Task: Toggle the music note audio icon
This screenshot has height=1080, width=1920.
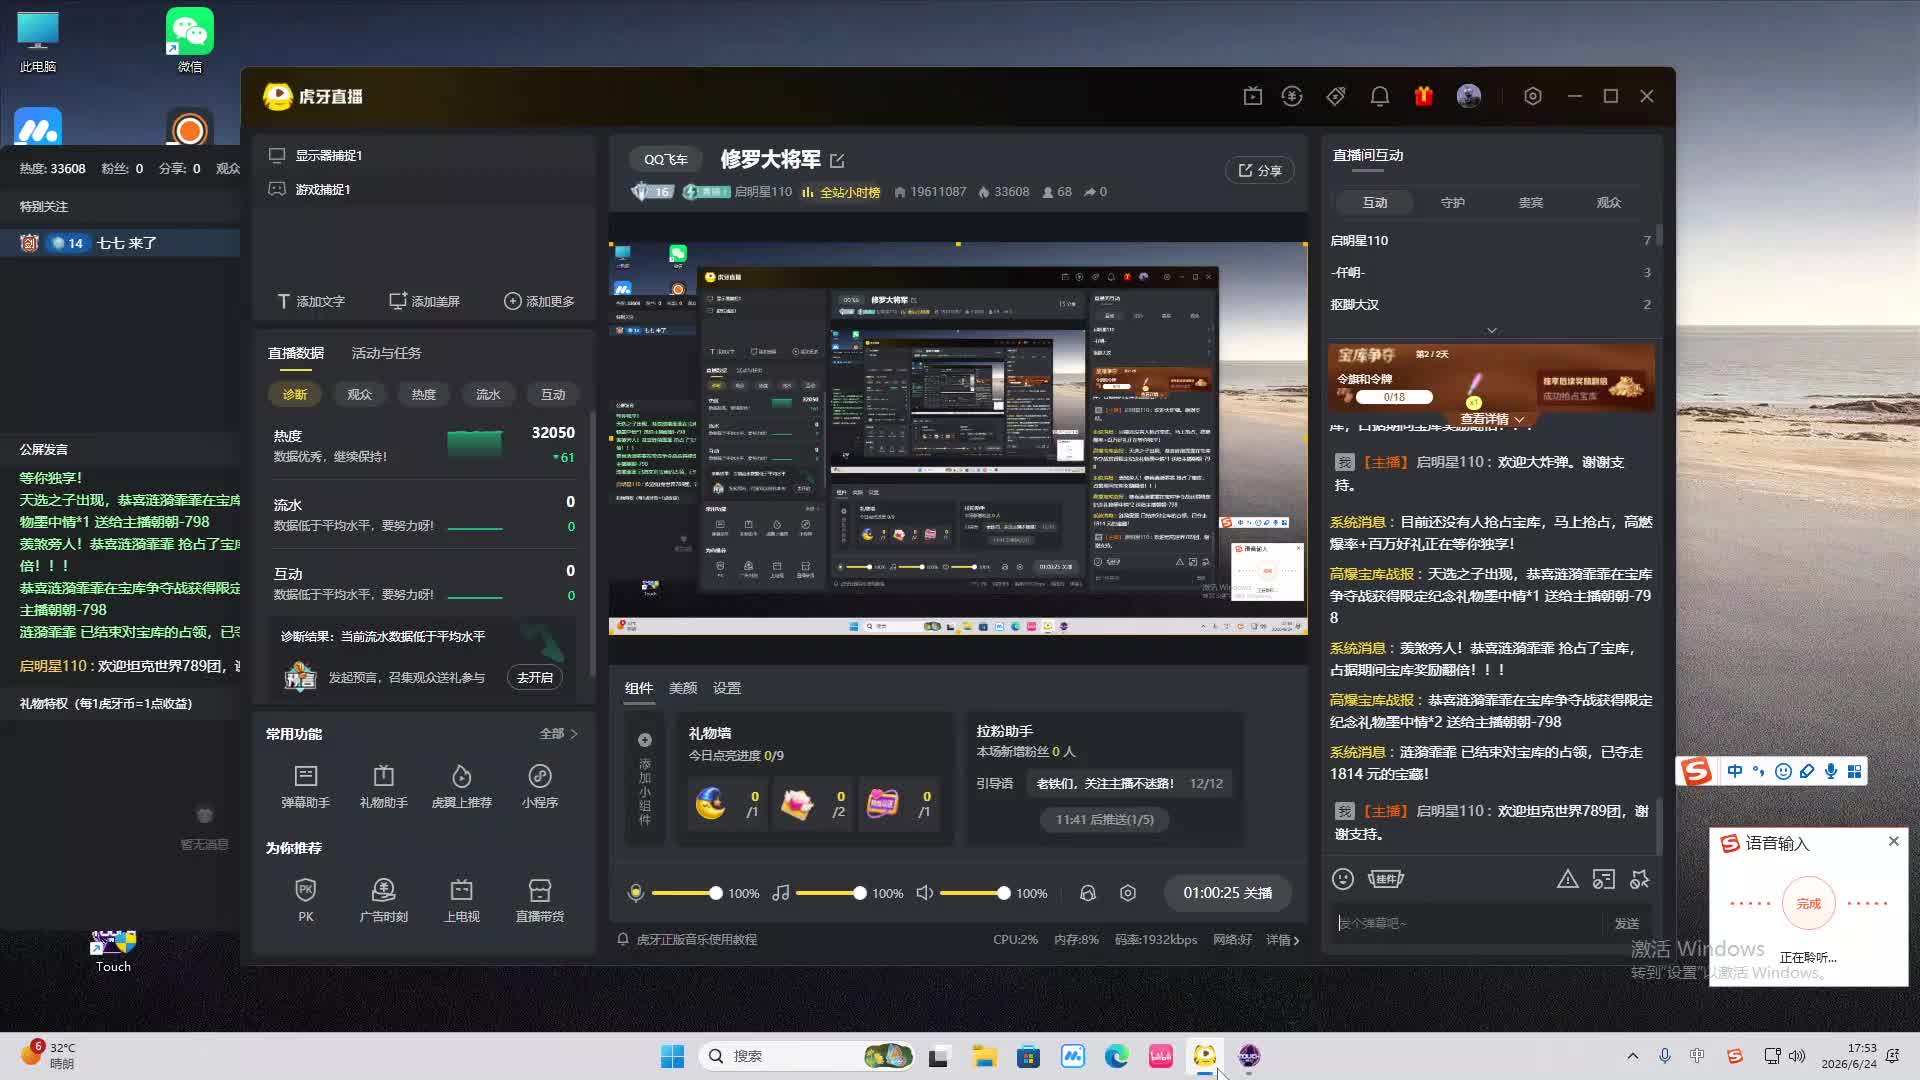Action: click(781, 893)
